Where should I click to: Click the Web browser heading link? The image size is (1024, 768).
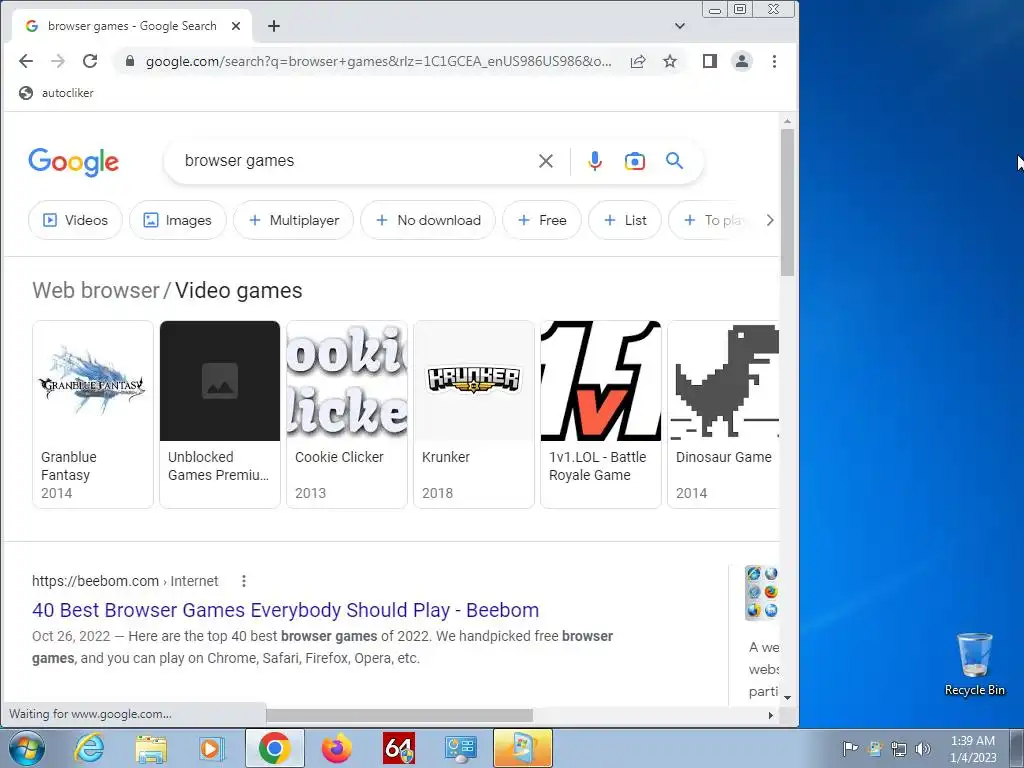96,291
